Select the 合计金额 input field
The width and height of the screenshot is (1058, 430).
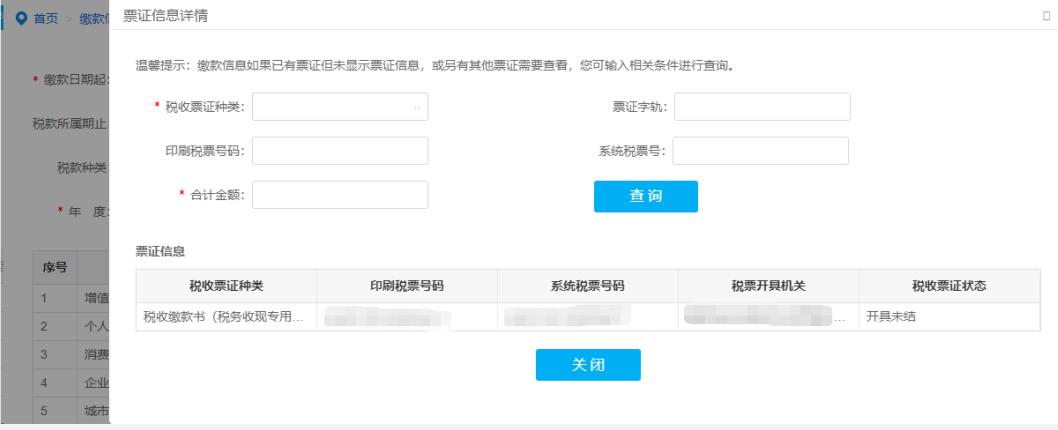point(340,195)
